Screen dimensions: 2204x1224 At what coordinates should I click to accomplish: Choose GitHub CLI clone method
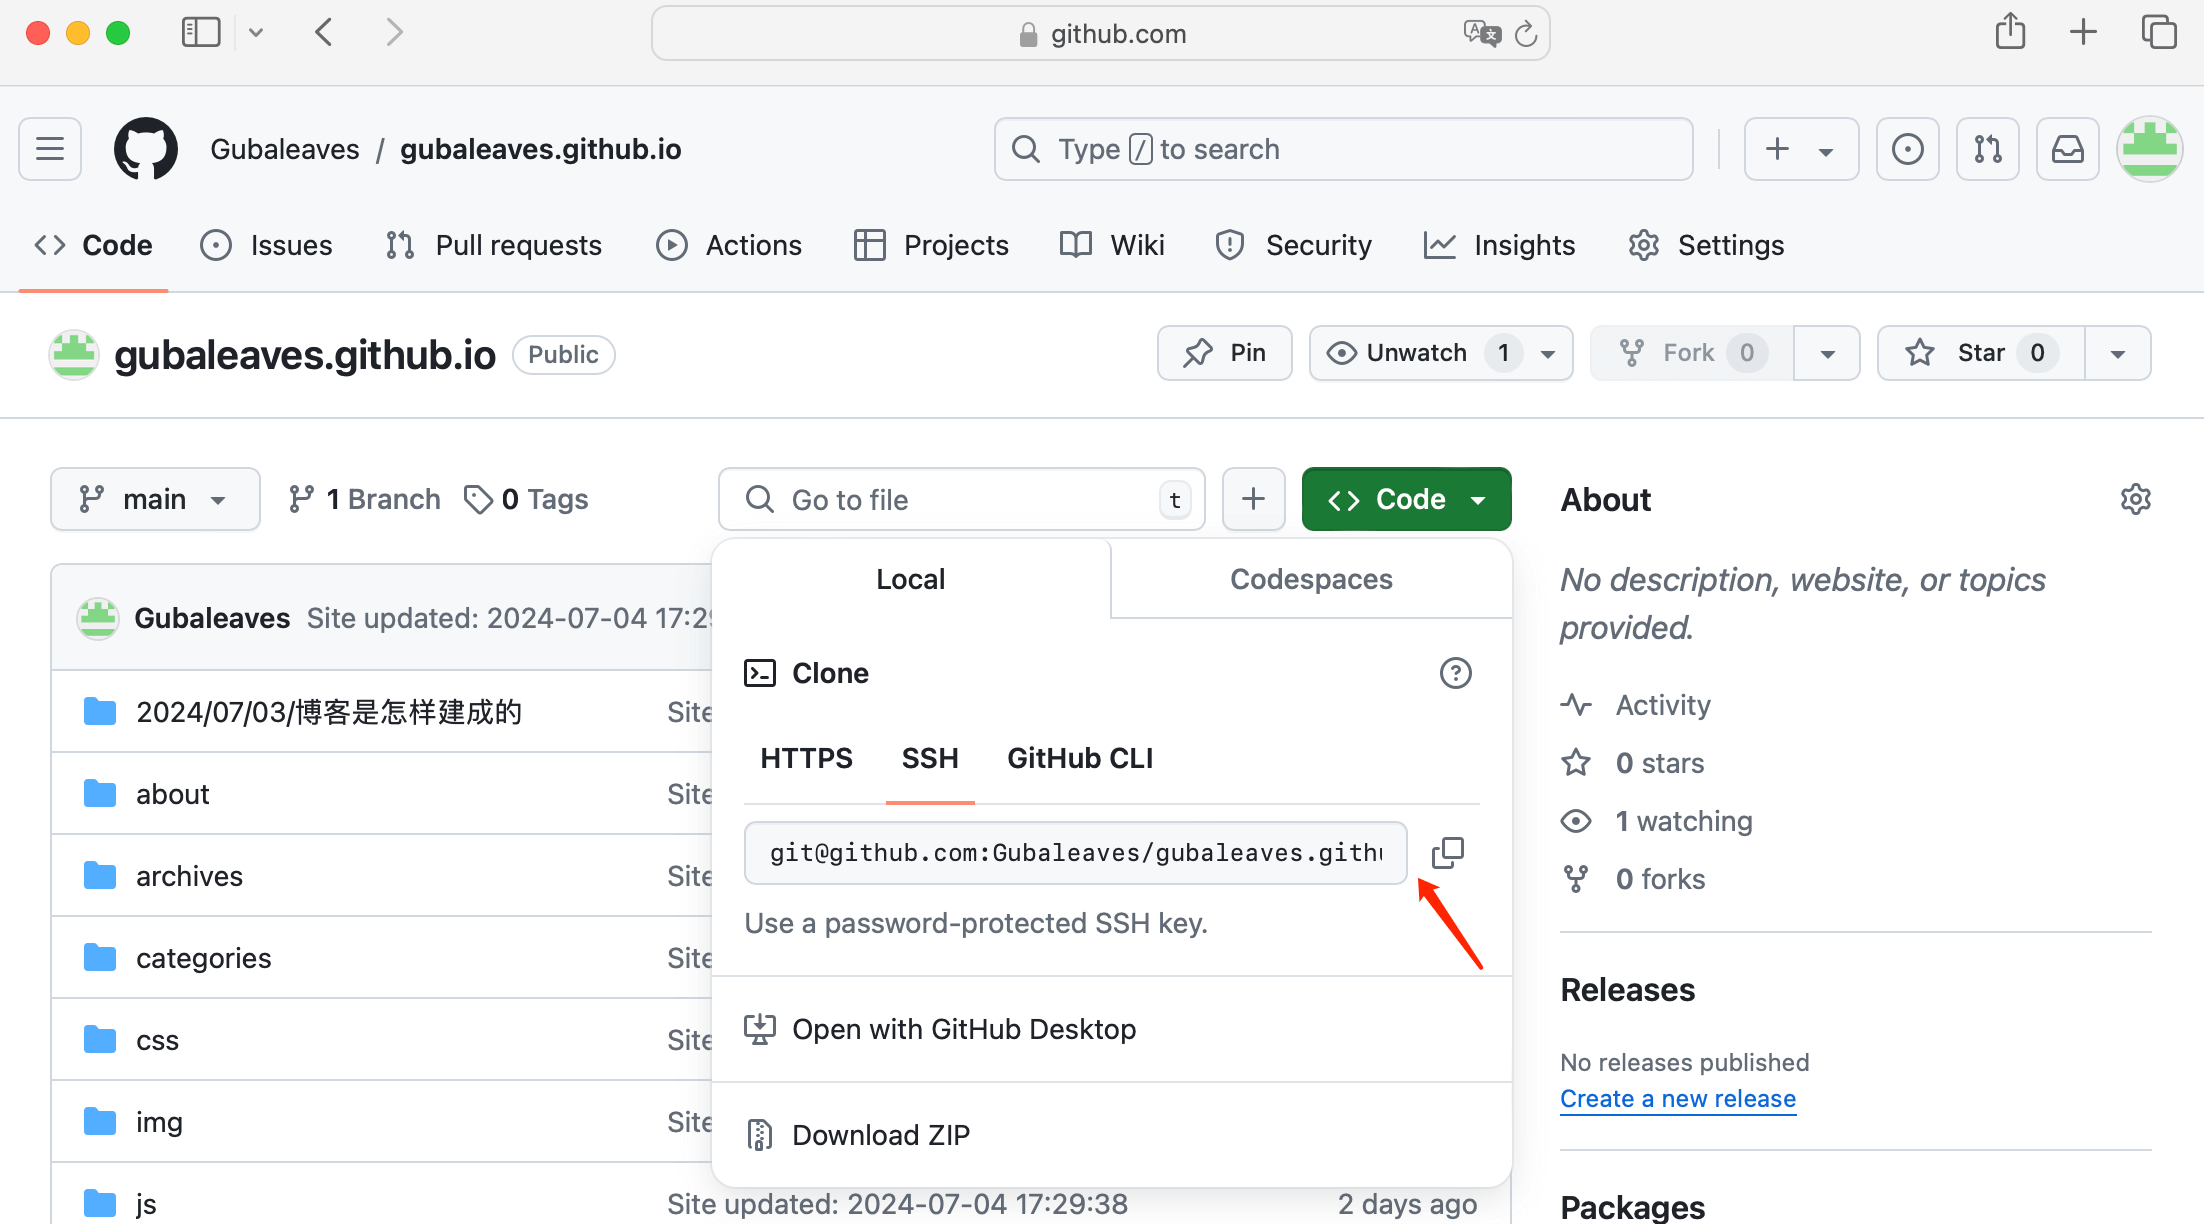(1080, 758)
